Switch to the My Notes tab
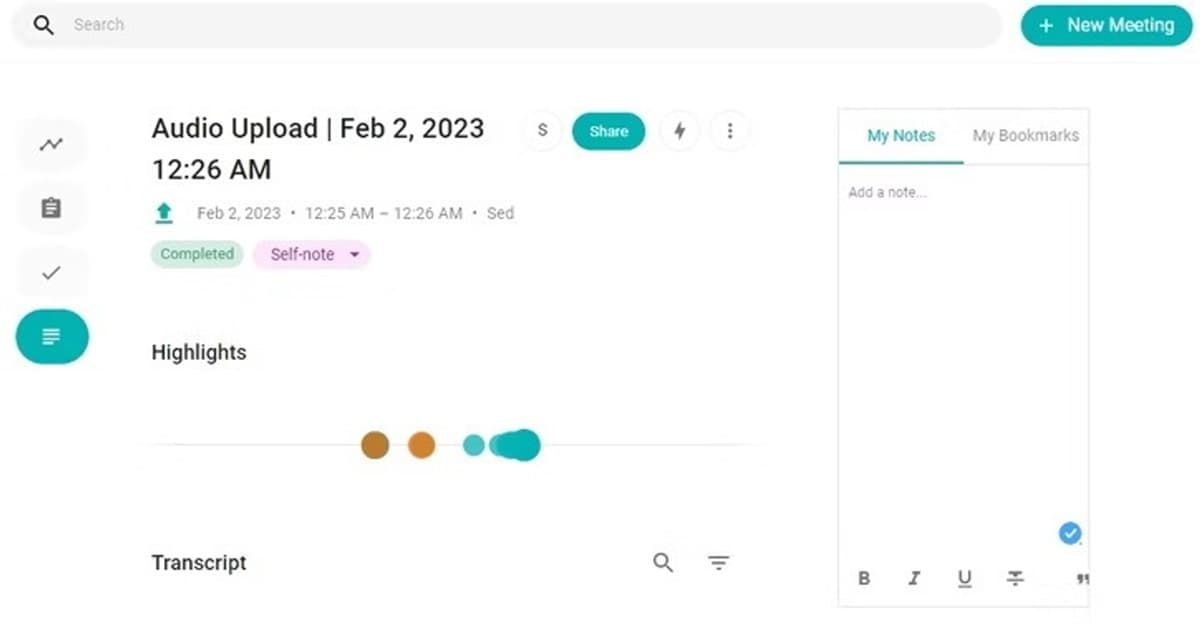Image resolution: width=1200 pixels, height=624 pixels. click(901, 136)
